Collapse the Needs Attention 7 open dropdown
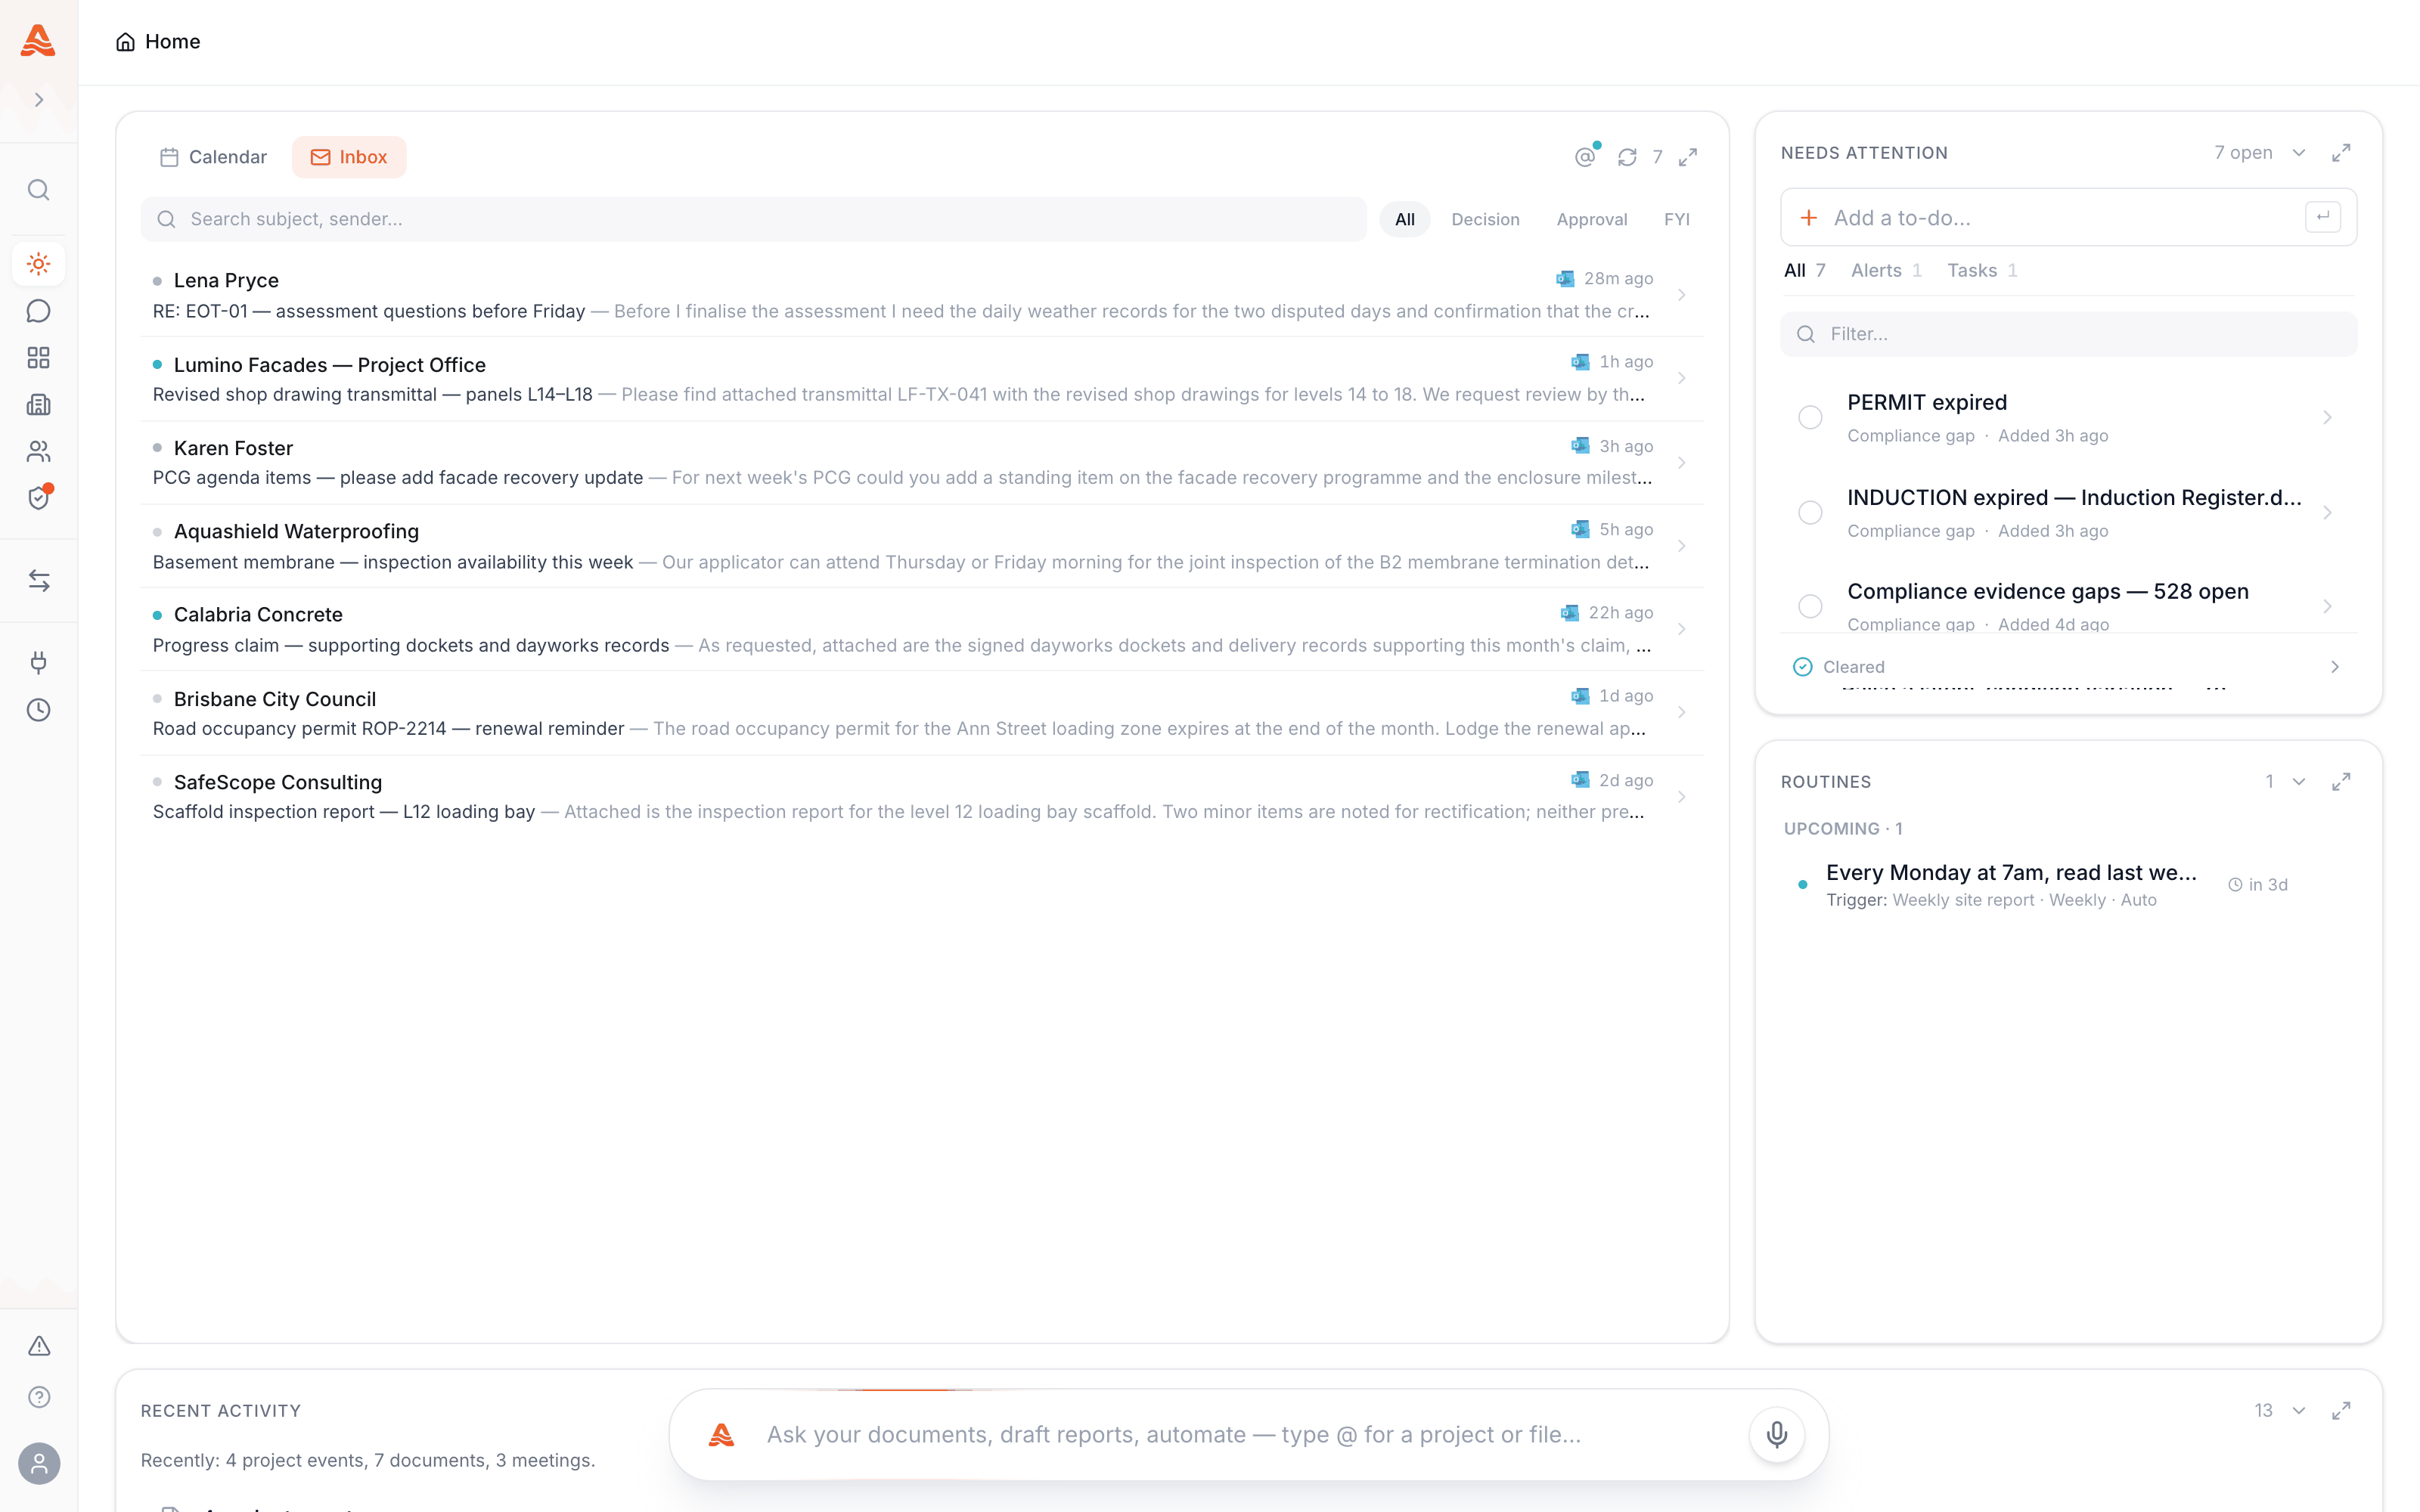2420x1512 pixels. tap(2299, 153)
